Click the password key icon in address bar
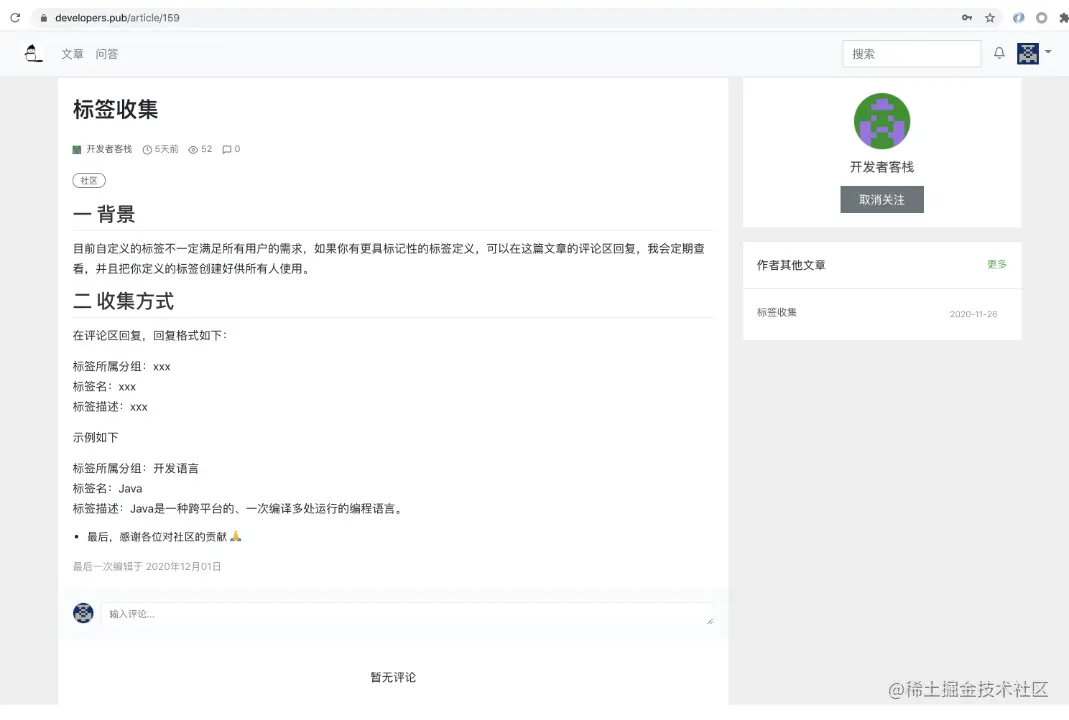Screen dimensions: 1069x720 tap(966, 17)
